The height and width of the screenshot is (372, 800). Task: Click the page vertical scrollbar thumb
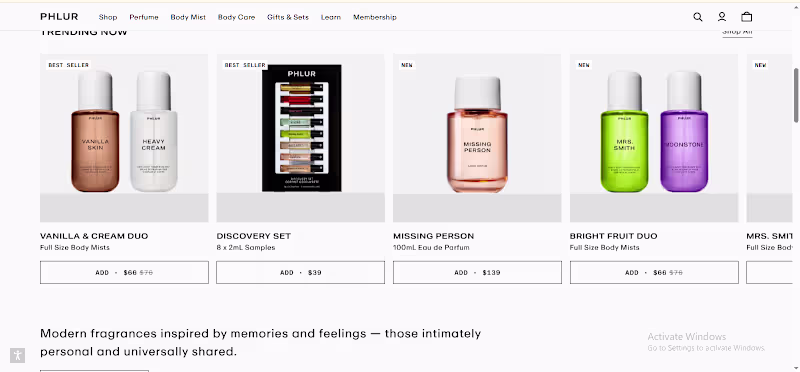coord(796,95)
